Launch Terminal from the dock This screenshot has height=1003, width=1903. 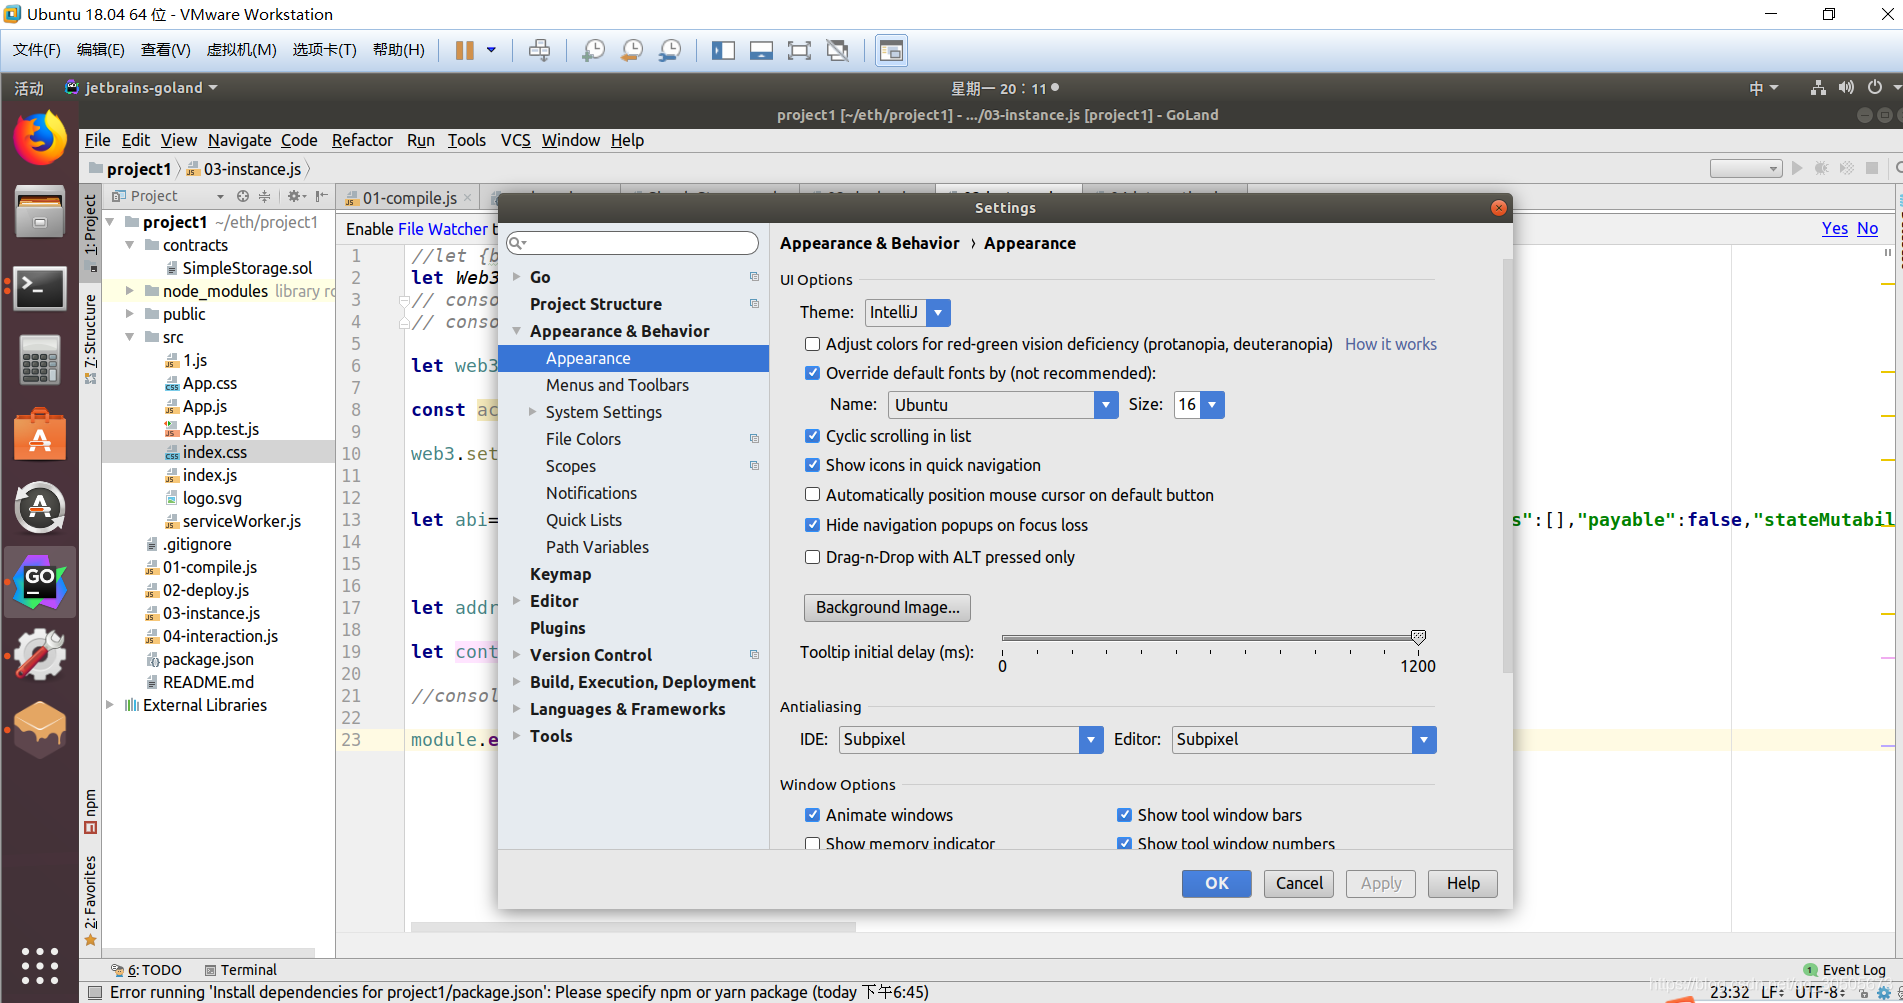[40, 288]
